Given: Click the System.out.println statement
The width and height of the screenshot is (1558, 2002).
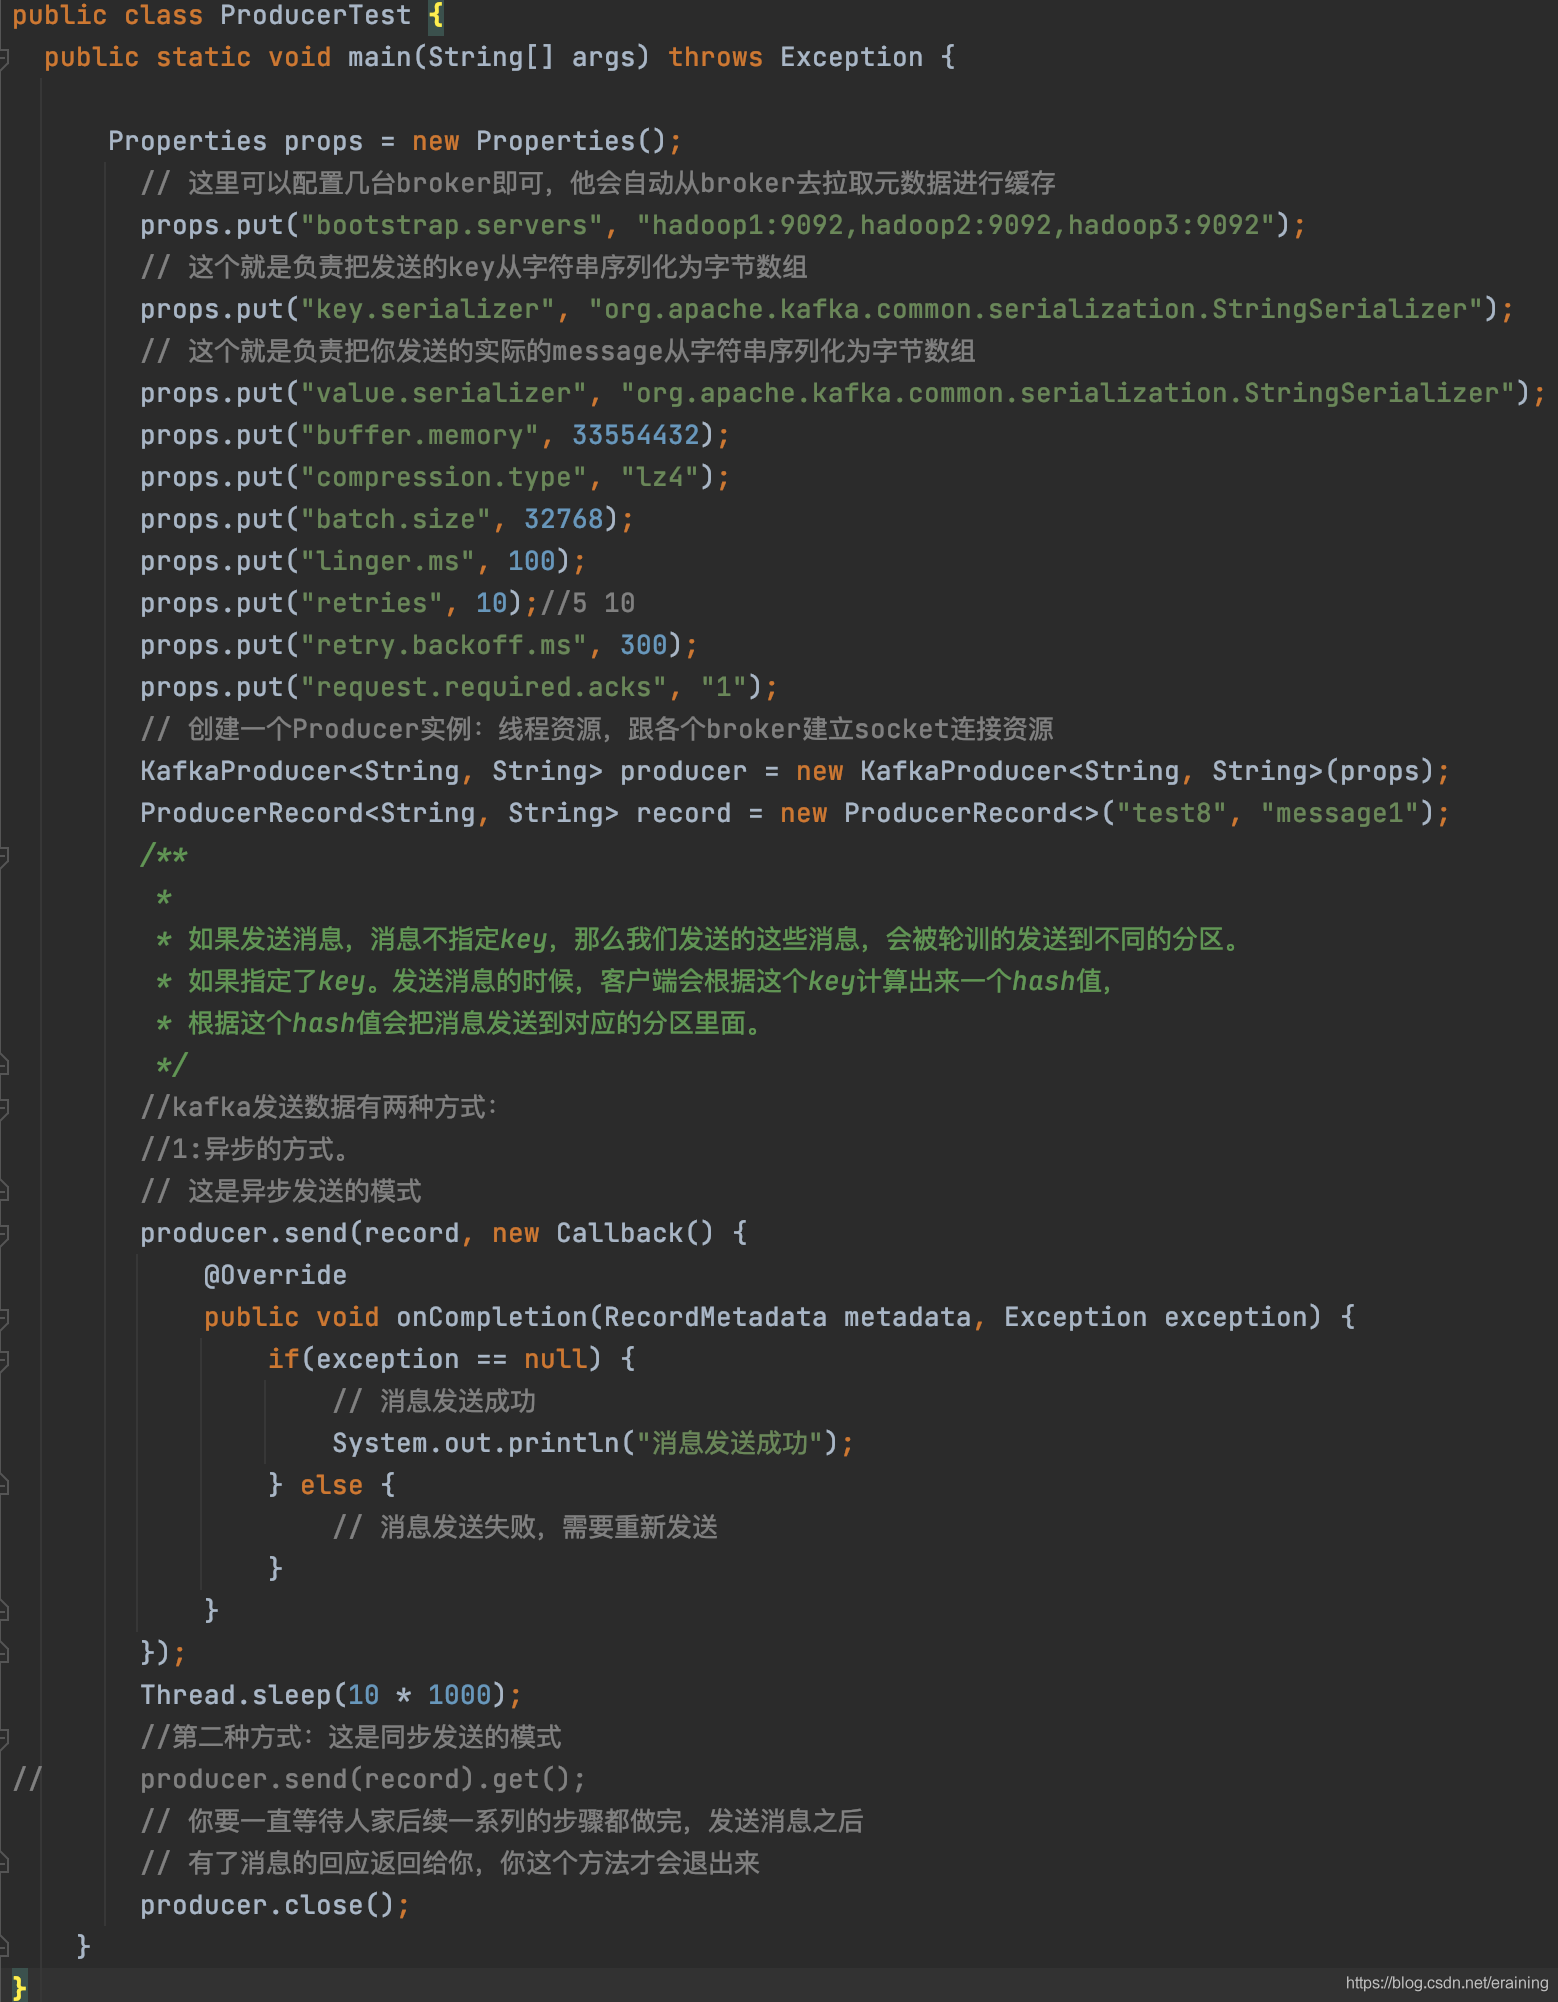Looking at the screenshot, I should pos(593,1443).
